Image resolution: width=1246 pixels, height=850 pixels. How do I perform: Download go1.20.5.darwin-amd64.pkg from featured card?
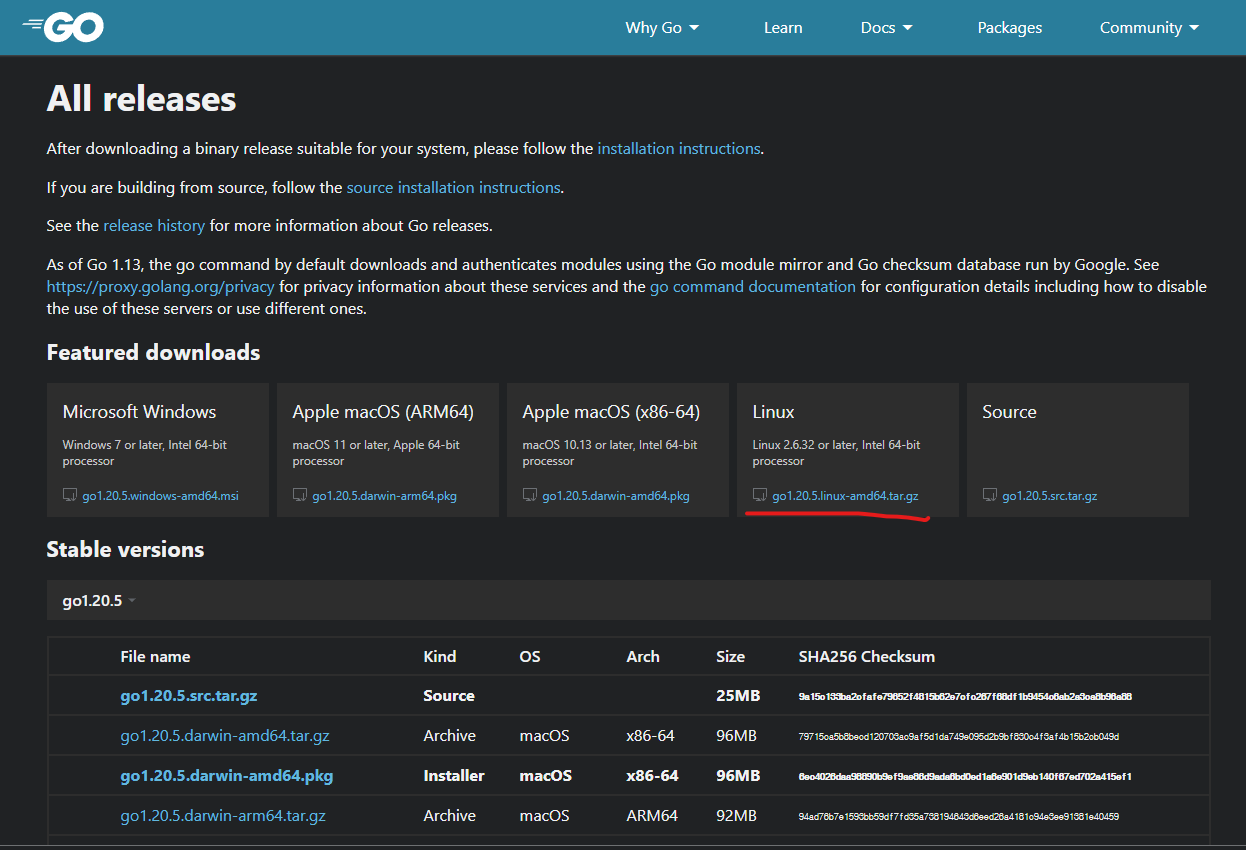point(616,496)
